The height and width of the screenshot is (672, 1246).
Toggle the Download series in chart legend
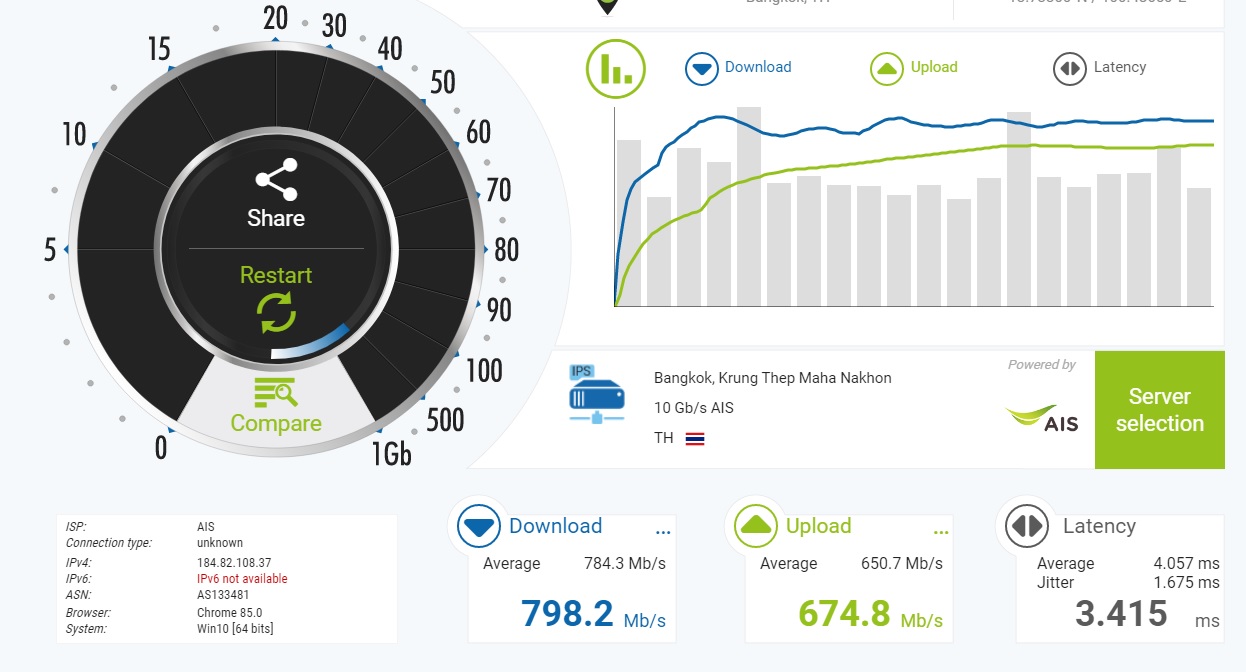point(738,67)
